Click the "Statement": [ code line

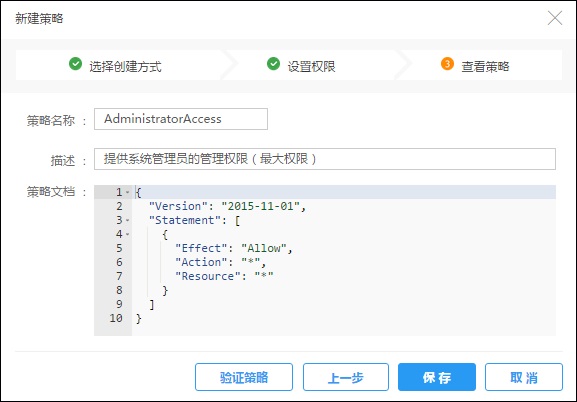pos(194,220)
